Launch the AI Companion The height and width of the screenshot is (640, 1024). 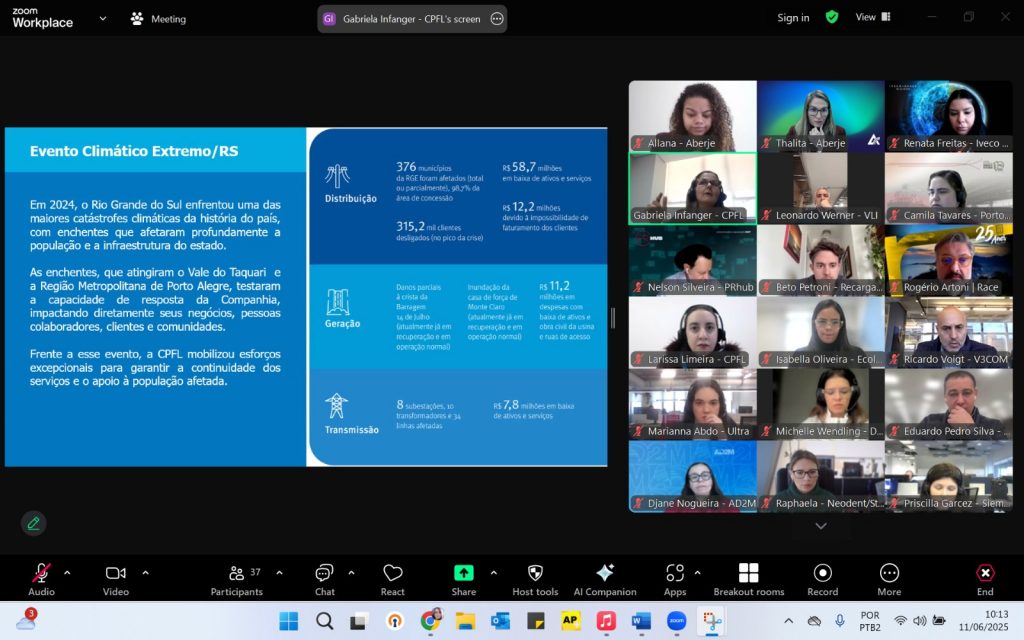point(604,578)
